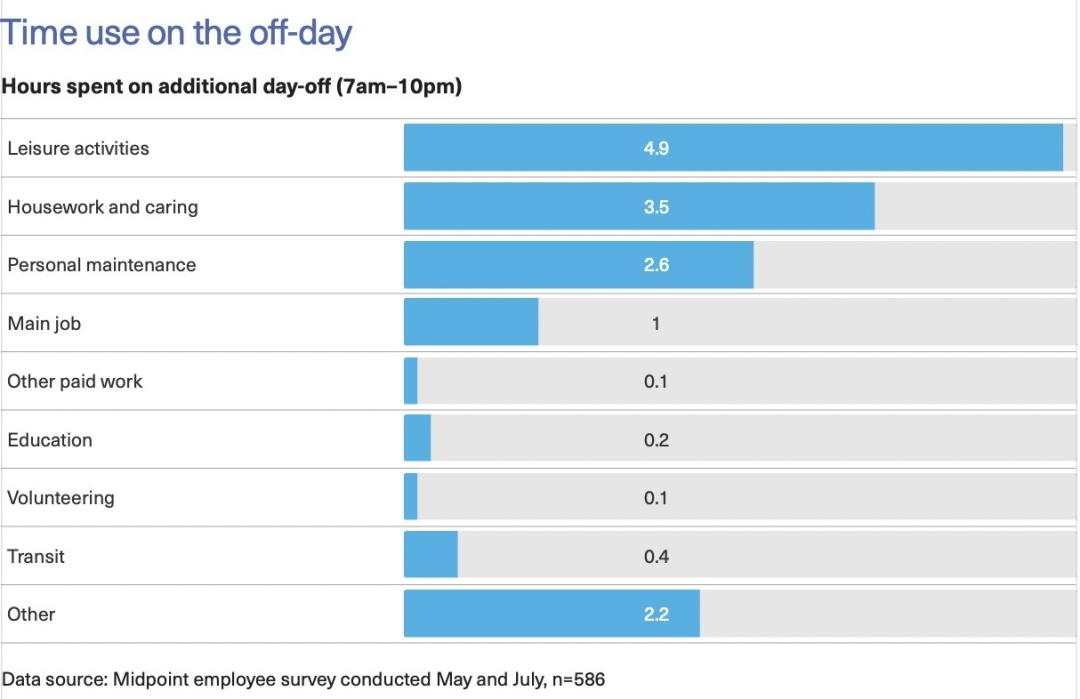Click the "Volunteering" row label
Viewport: 1080px width, 699px height.
pos(61,498)
